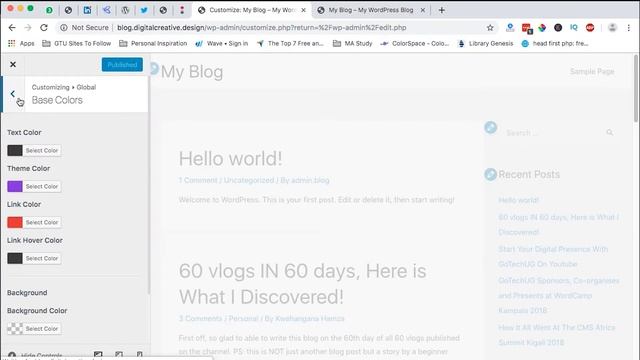Switch to the LinkedIn pinned tab
Viewport: 640px width, 360px height.
(x=87, y=10)
